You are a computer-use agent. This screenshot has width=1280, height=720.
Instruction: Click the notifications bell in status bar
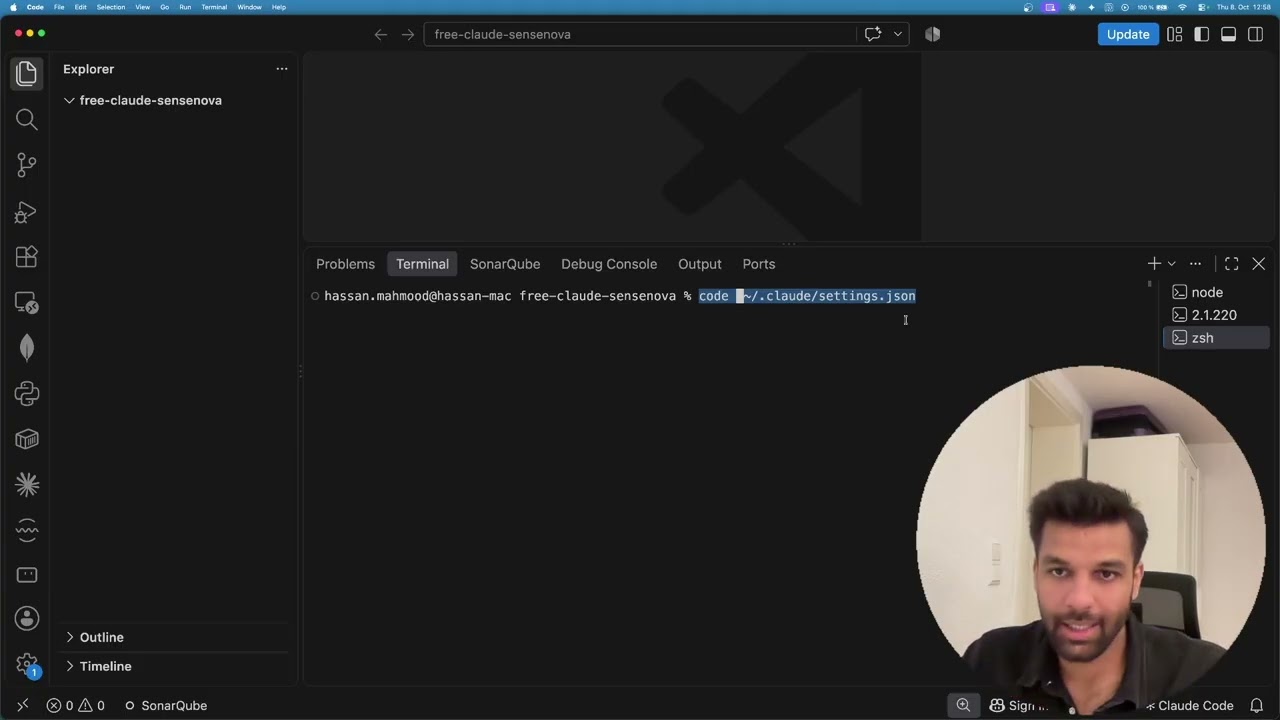[1257, 705]
